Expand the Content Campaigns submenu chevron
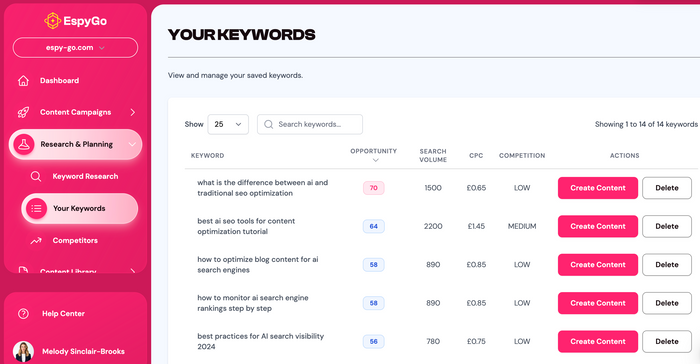 tap(133, 112)
